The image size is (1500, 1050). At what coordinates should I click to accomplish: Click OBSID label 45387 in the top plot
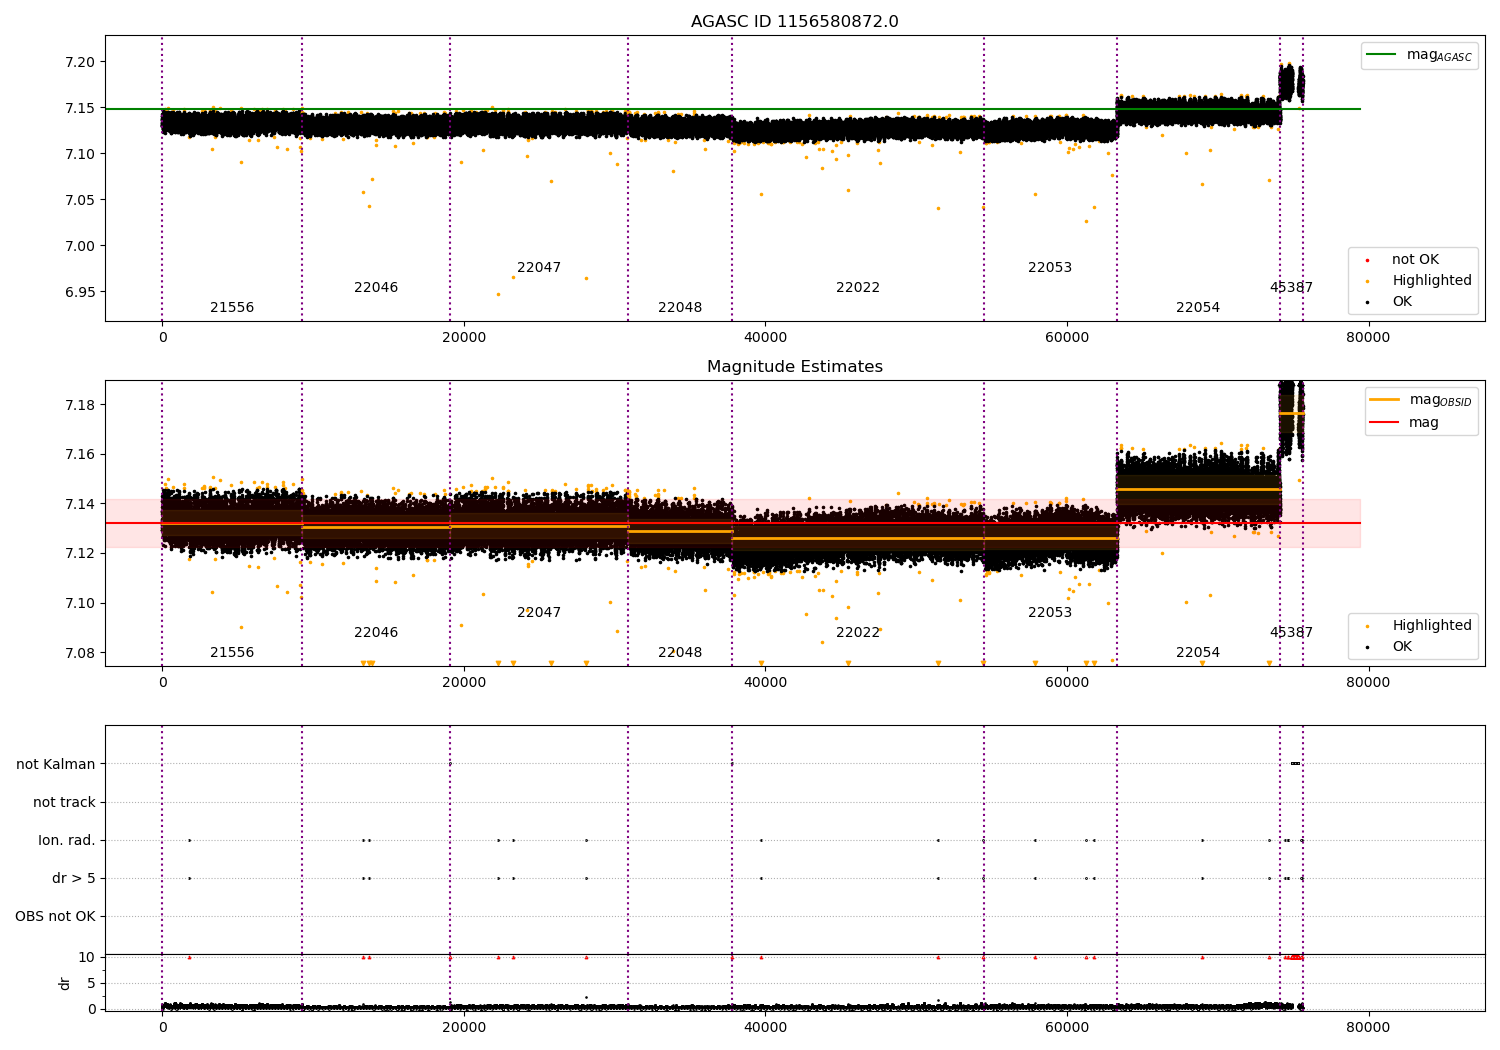(x=1291, y=288)
